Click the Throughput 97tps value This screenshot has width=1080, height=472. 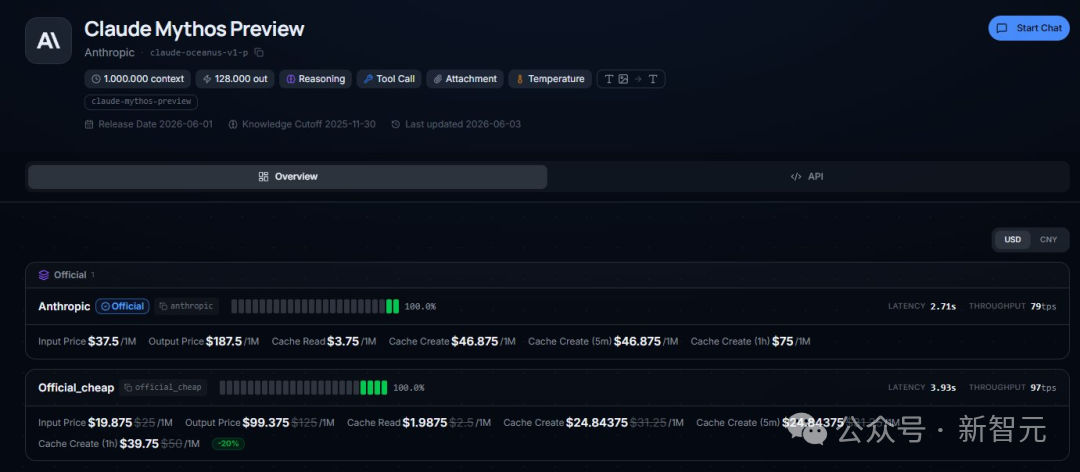[1043, 387]
